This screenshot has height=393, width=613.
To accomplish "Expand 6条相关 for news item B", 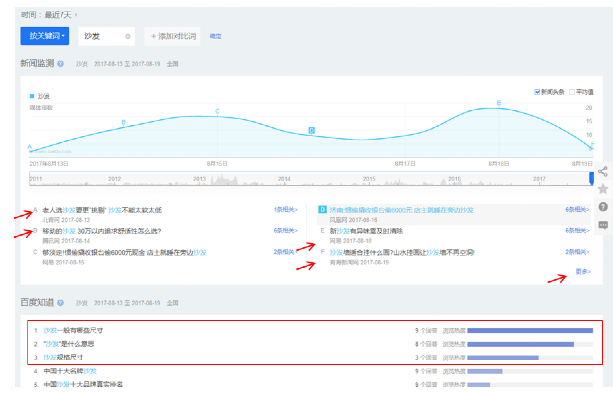I will point(285,231).
